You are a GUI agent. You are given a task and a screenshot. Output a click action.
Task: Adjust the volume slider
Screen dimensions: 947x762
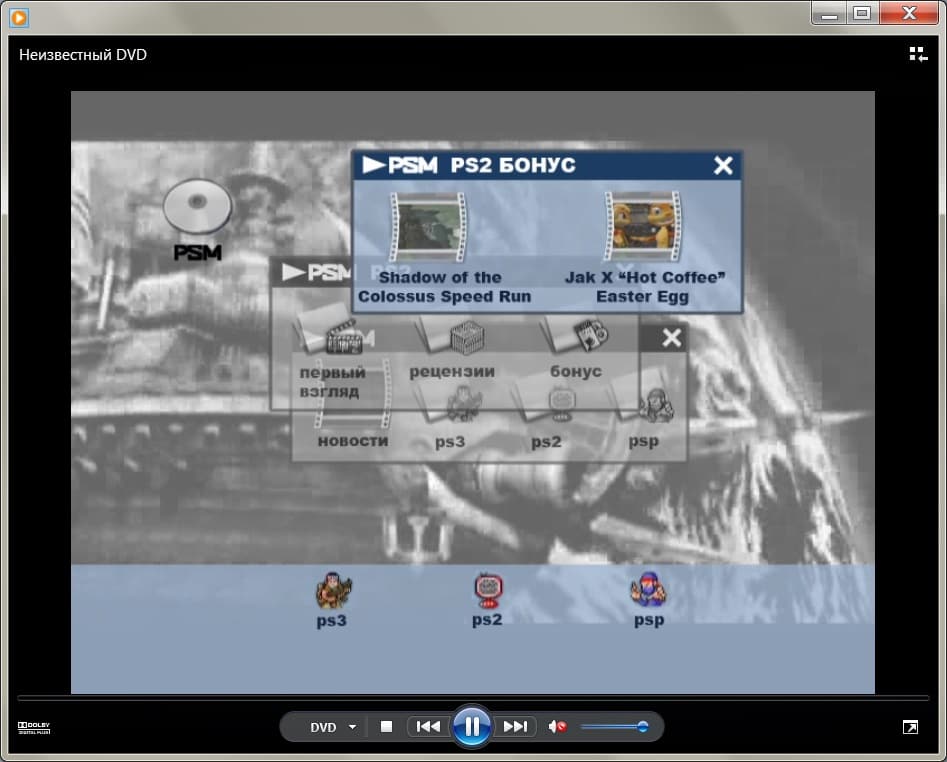click(614, 726)
